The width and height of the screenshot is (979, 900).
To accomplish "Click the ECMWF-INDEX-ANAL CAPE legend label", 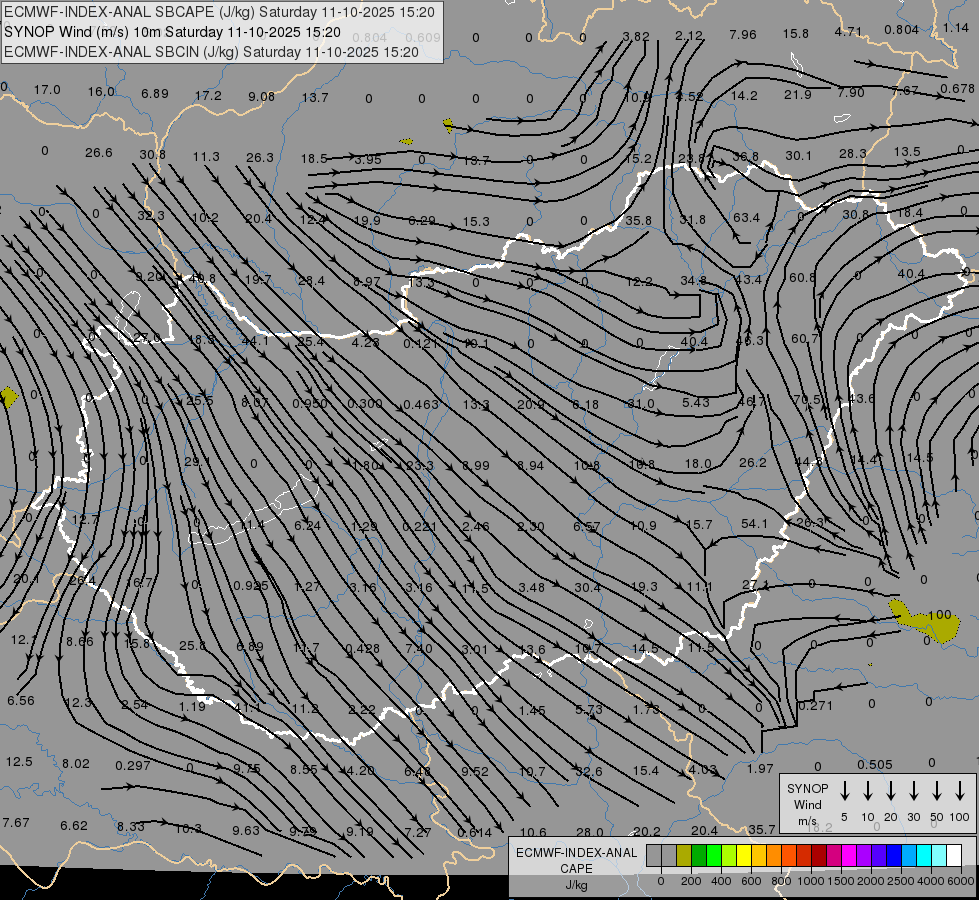I will [x=576, y=868].
